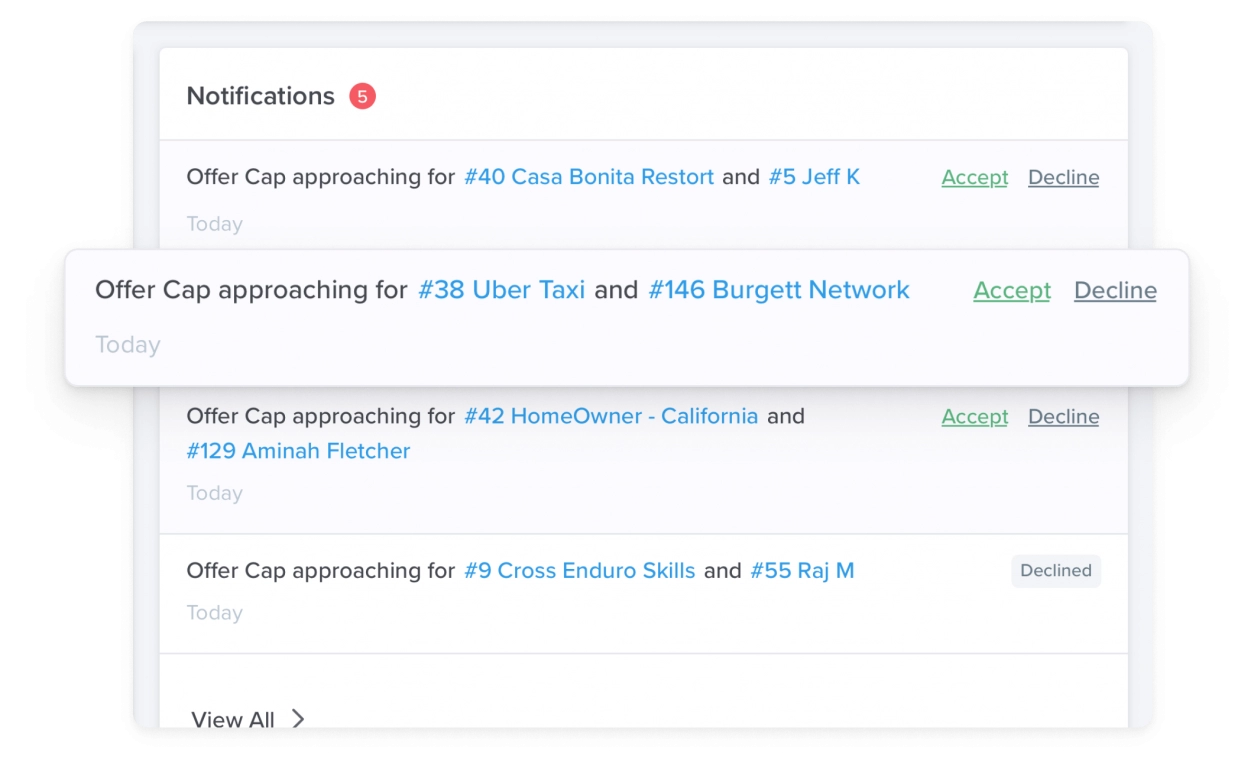Click the Today timestamp under Uber Taxi notification
Viewport: 1254px width, 762px height.
pos(128,345)
